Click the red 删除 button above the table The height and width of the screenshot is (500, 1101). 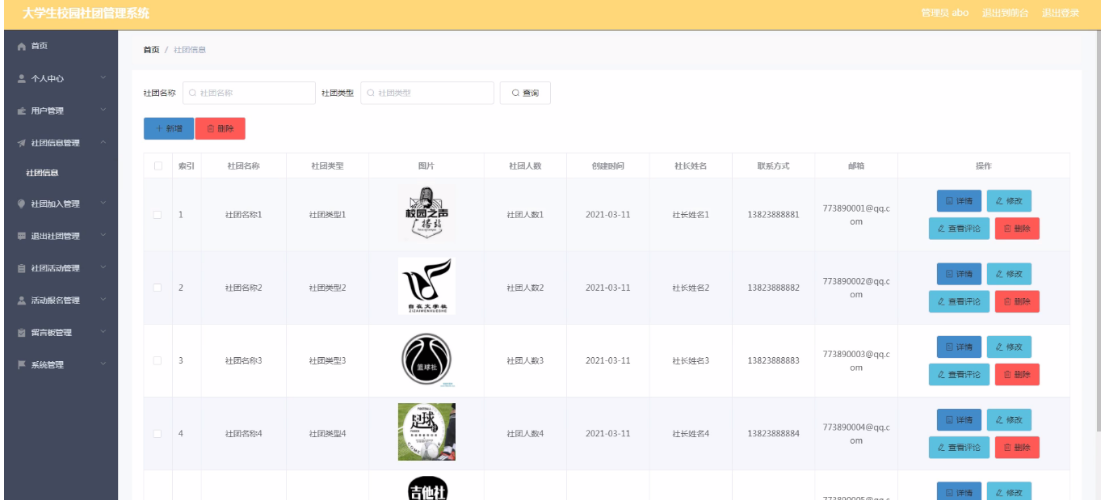(220, 129)
